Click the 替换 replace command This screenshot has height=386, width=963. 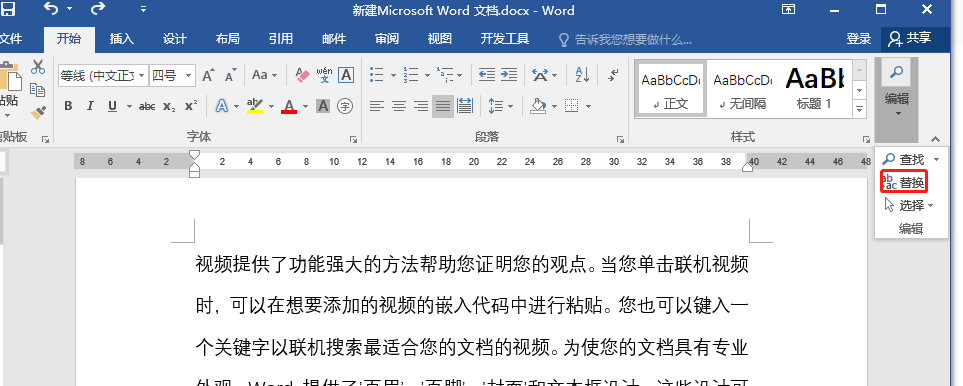point(903,182)
